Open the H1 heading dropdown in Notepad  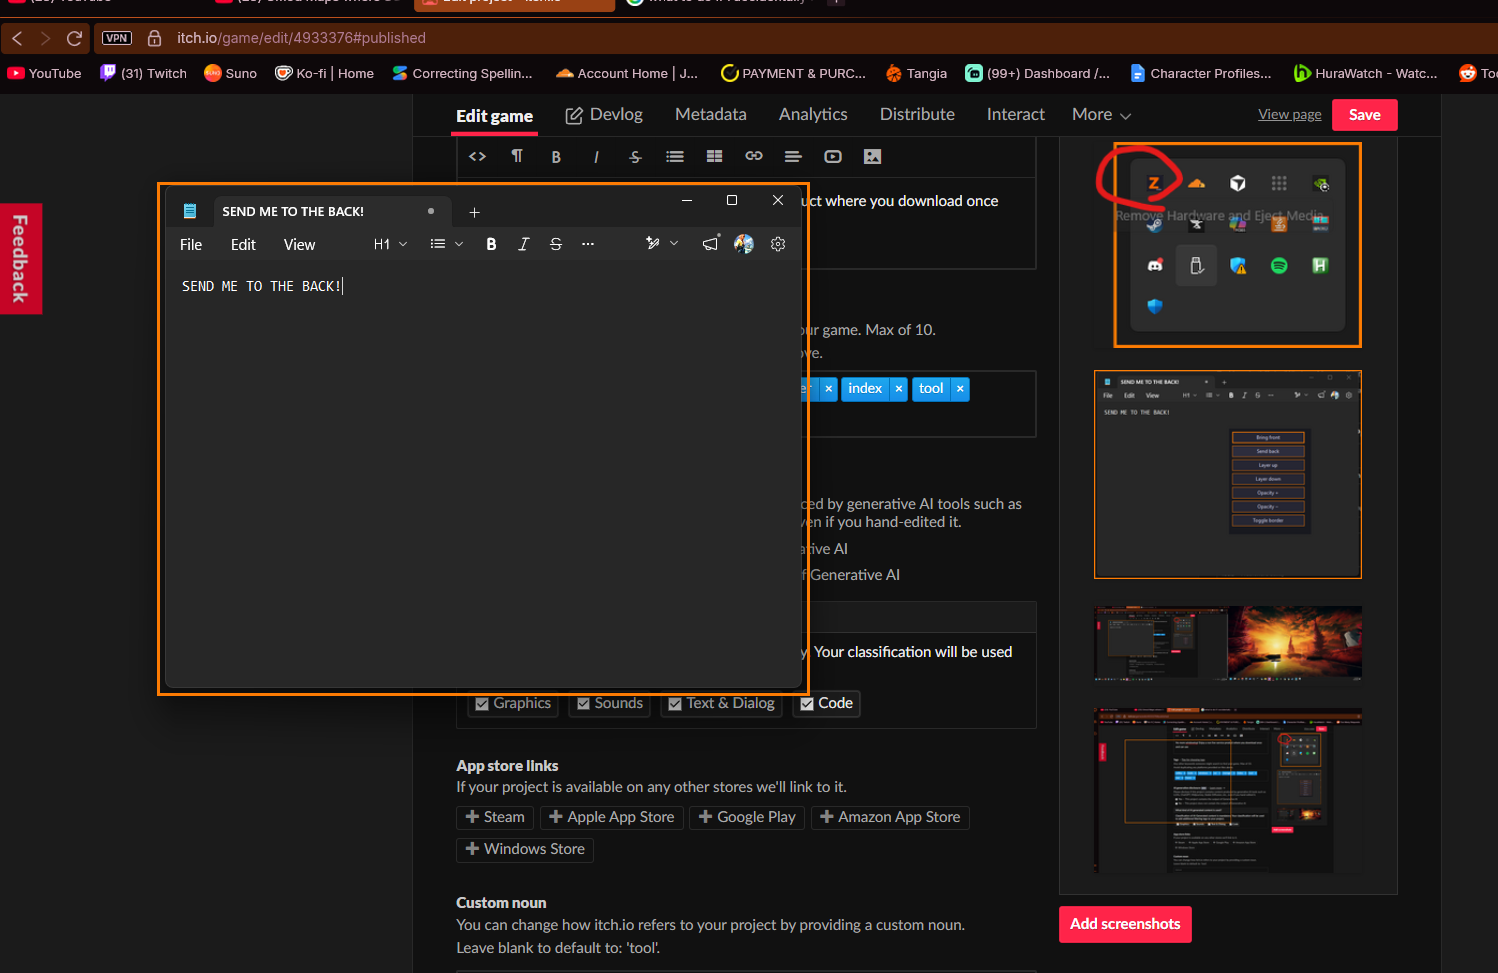[390, 244]
